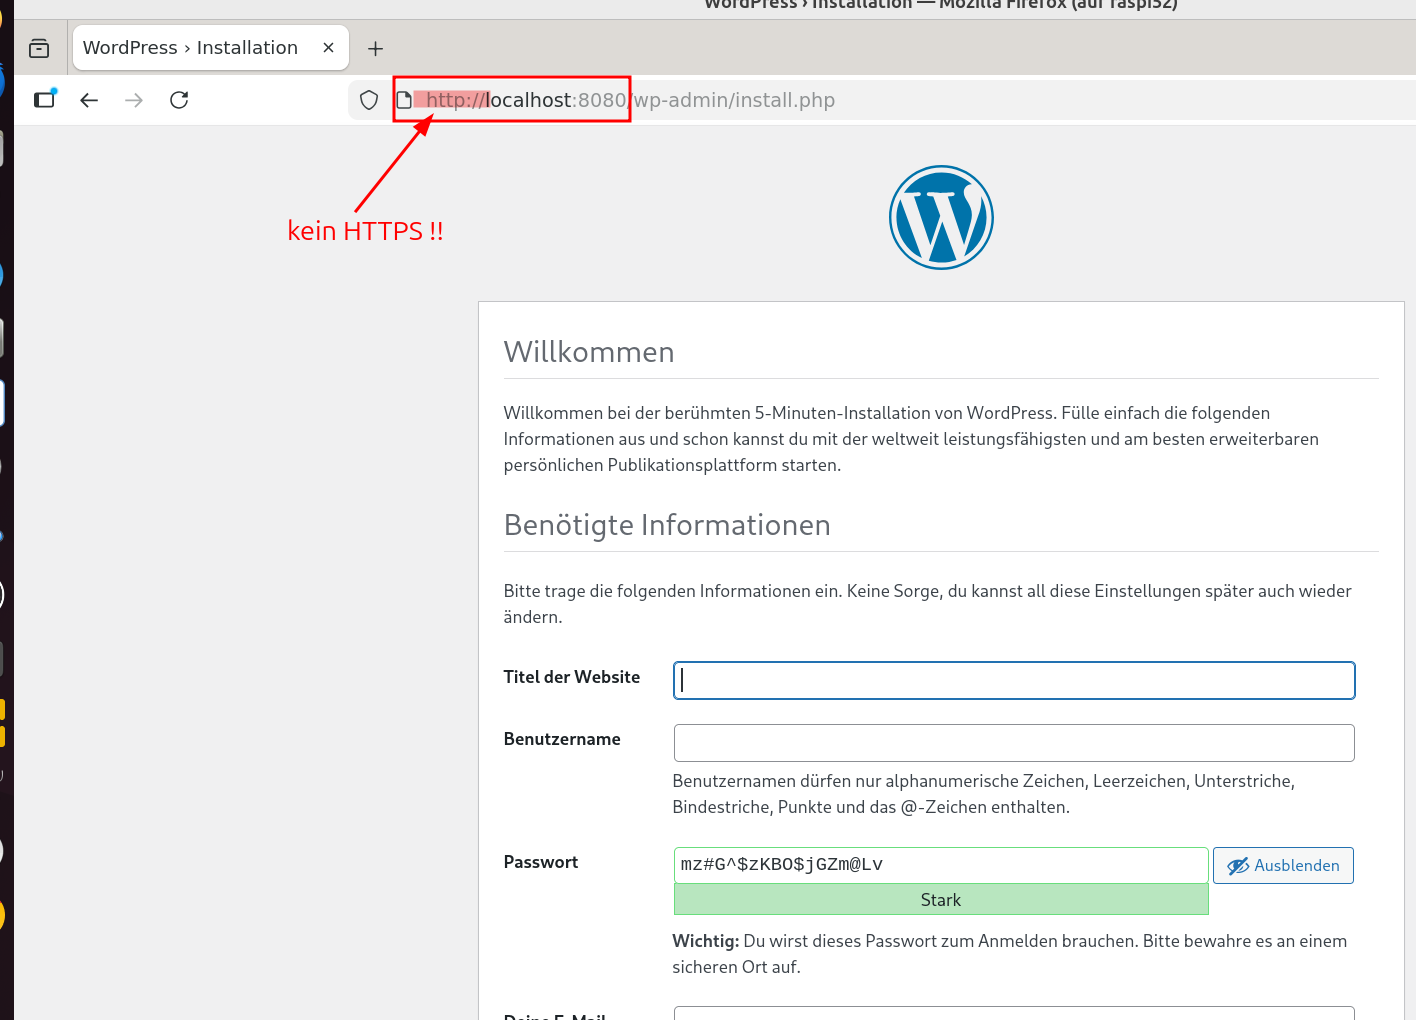Image resolution: width=1416 pixels, height=1020 pixels.
Task: Focus the Benutzername input field
Action: click(1014, 743)
